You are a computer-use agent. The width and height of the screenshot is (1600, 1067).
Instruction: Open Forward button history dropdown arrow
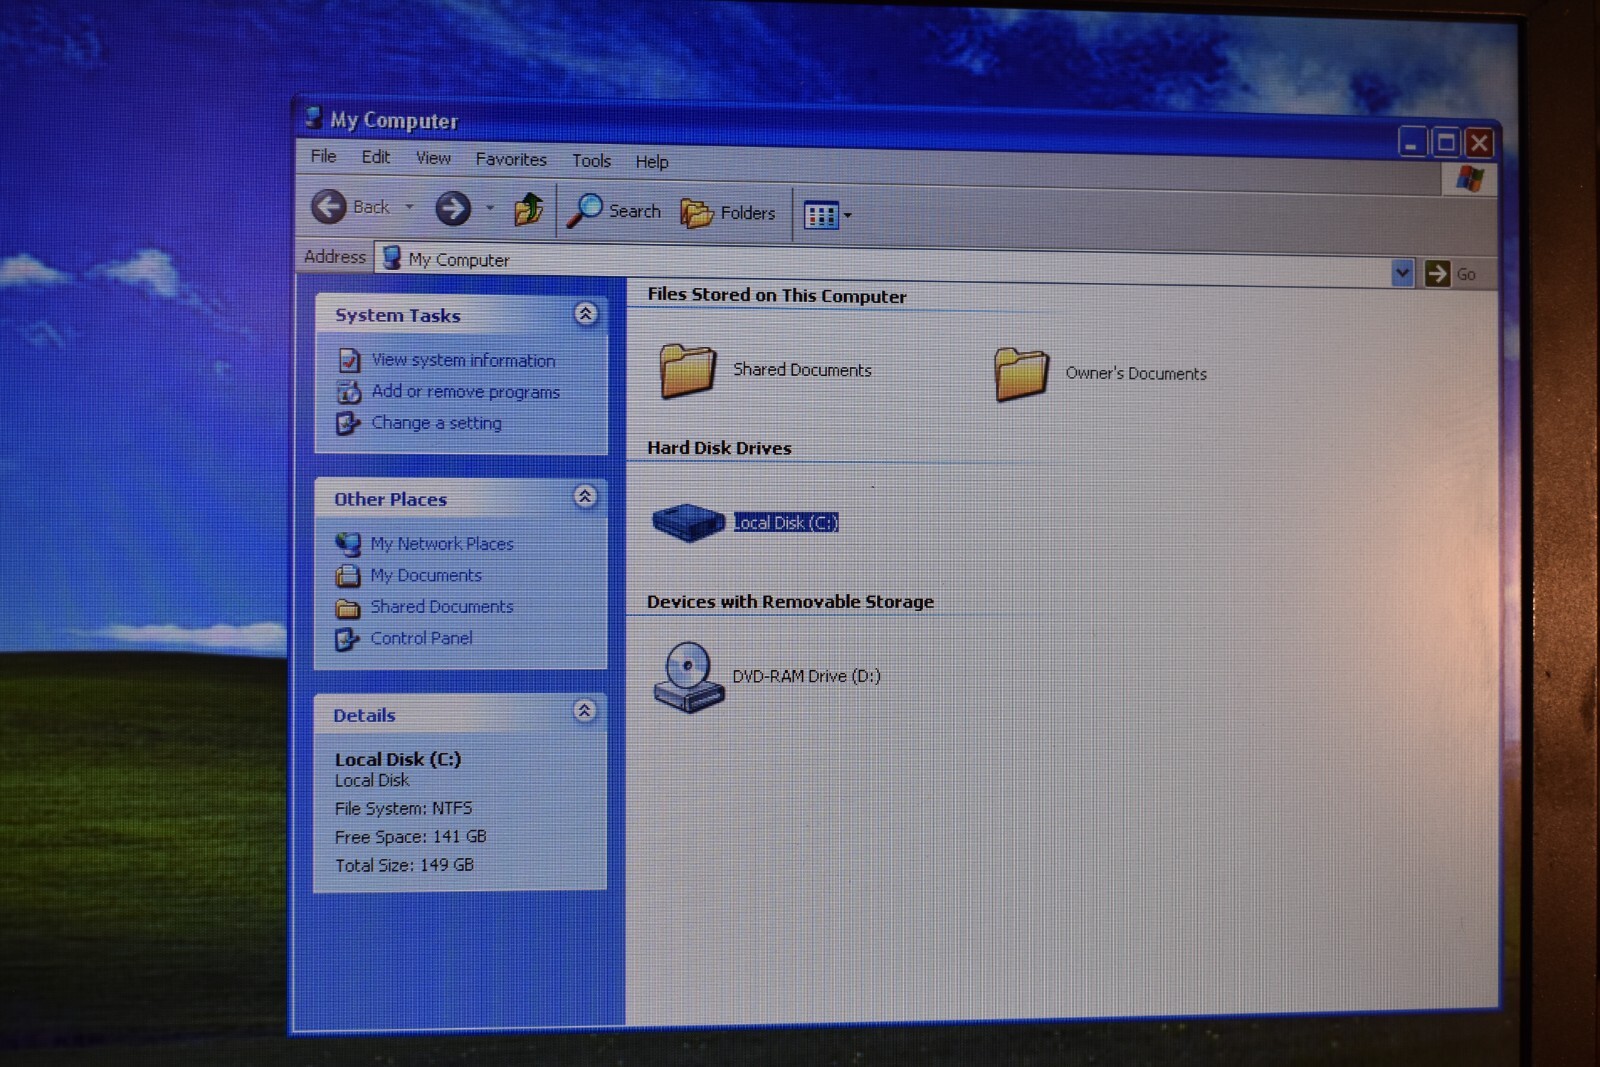tap(490, 208)
